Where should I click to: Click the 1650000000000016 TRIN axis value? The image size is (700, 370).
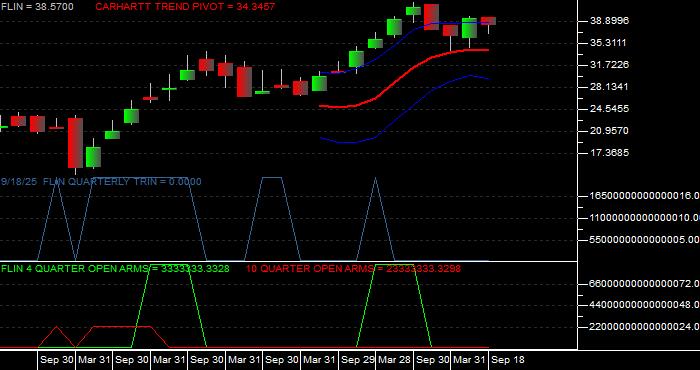click(645, 195)
